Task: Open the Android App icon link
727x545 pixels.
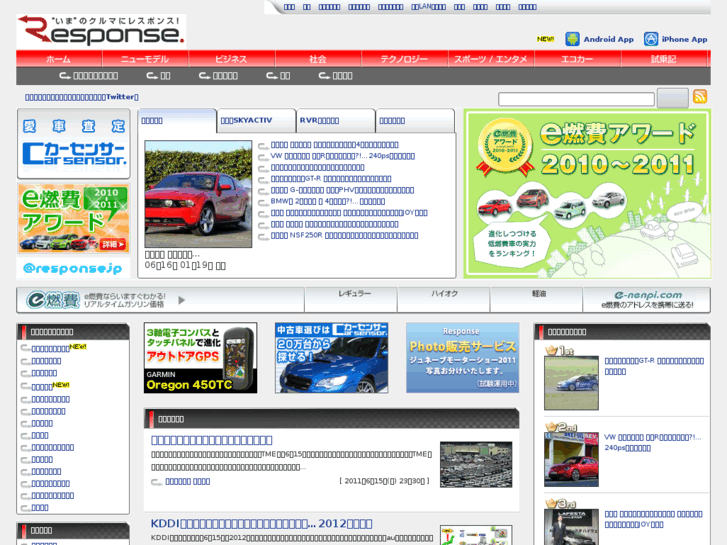Action: (572, 39)
